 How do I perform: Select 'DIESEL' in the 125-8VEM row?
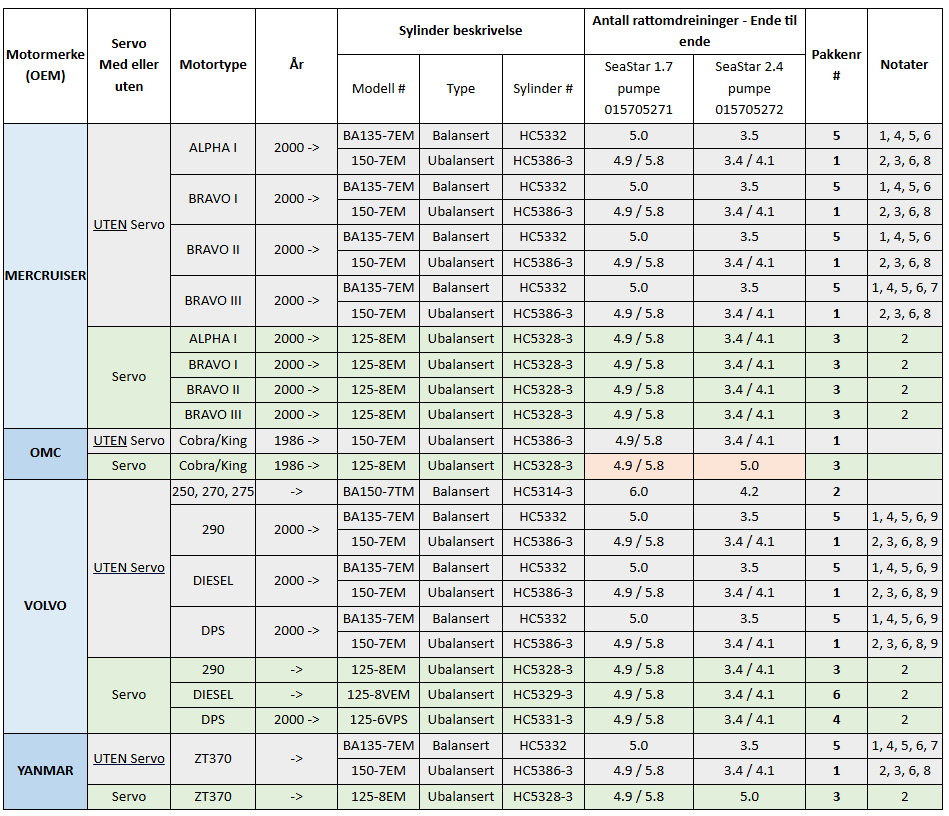coord(213,695)
